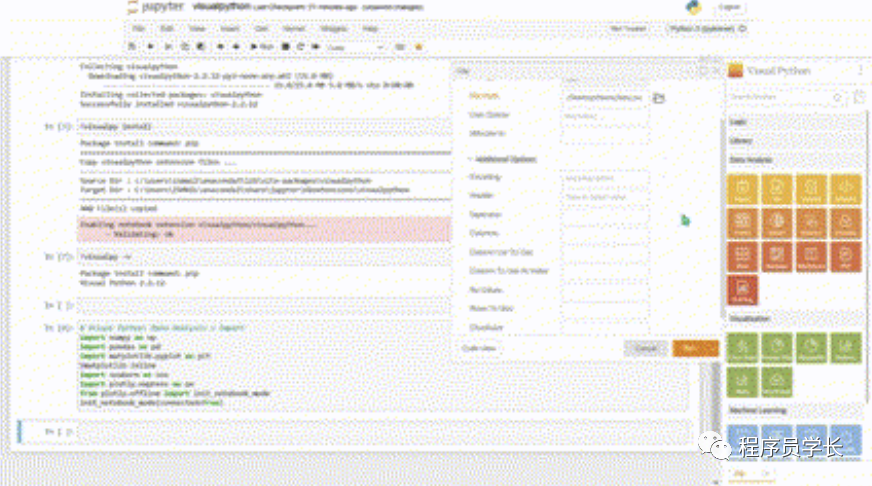The width and height of the screenshot is (872, 486).
Task: Click the file path input field
Action: coord(605,97)
